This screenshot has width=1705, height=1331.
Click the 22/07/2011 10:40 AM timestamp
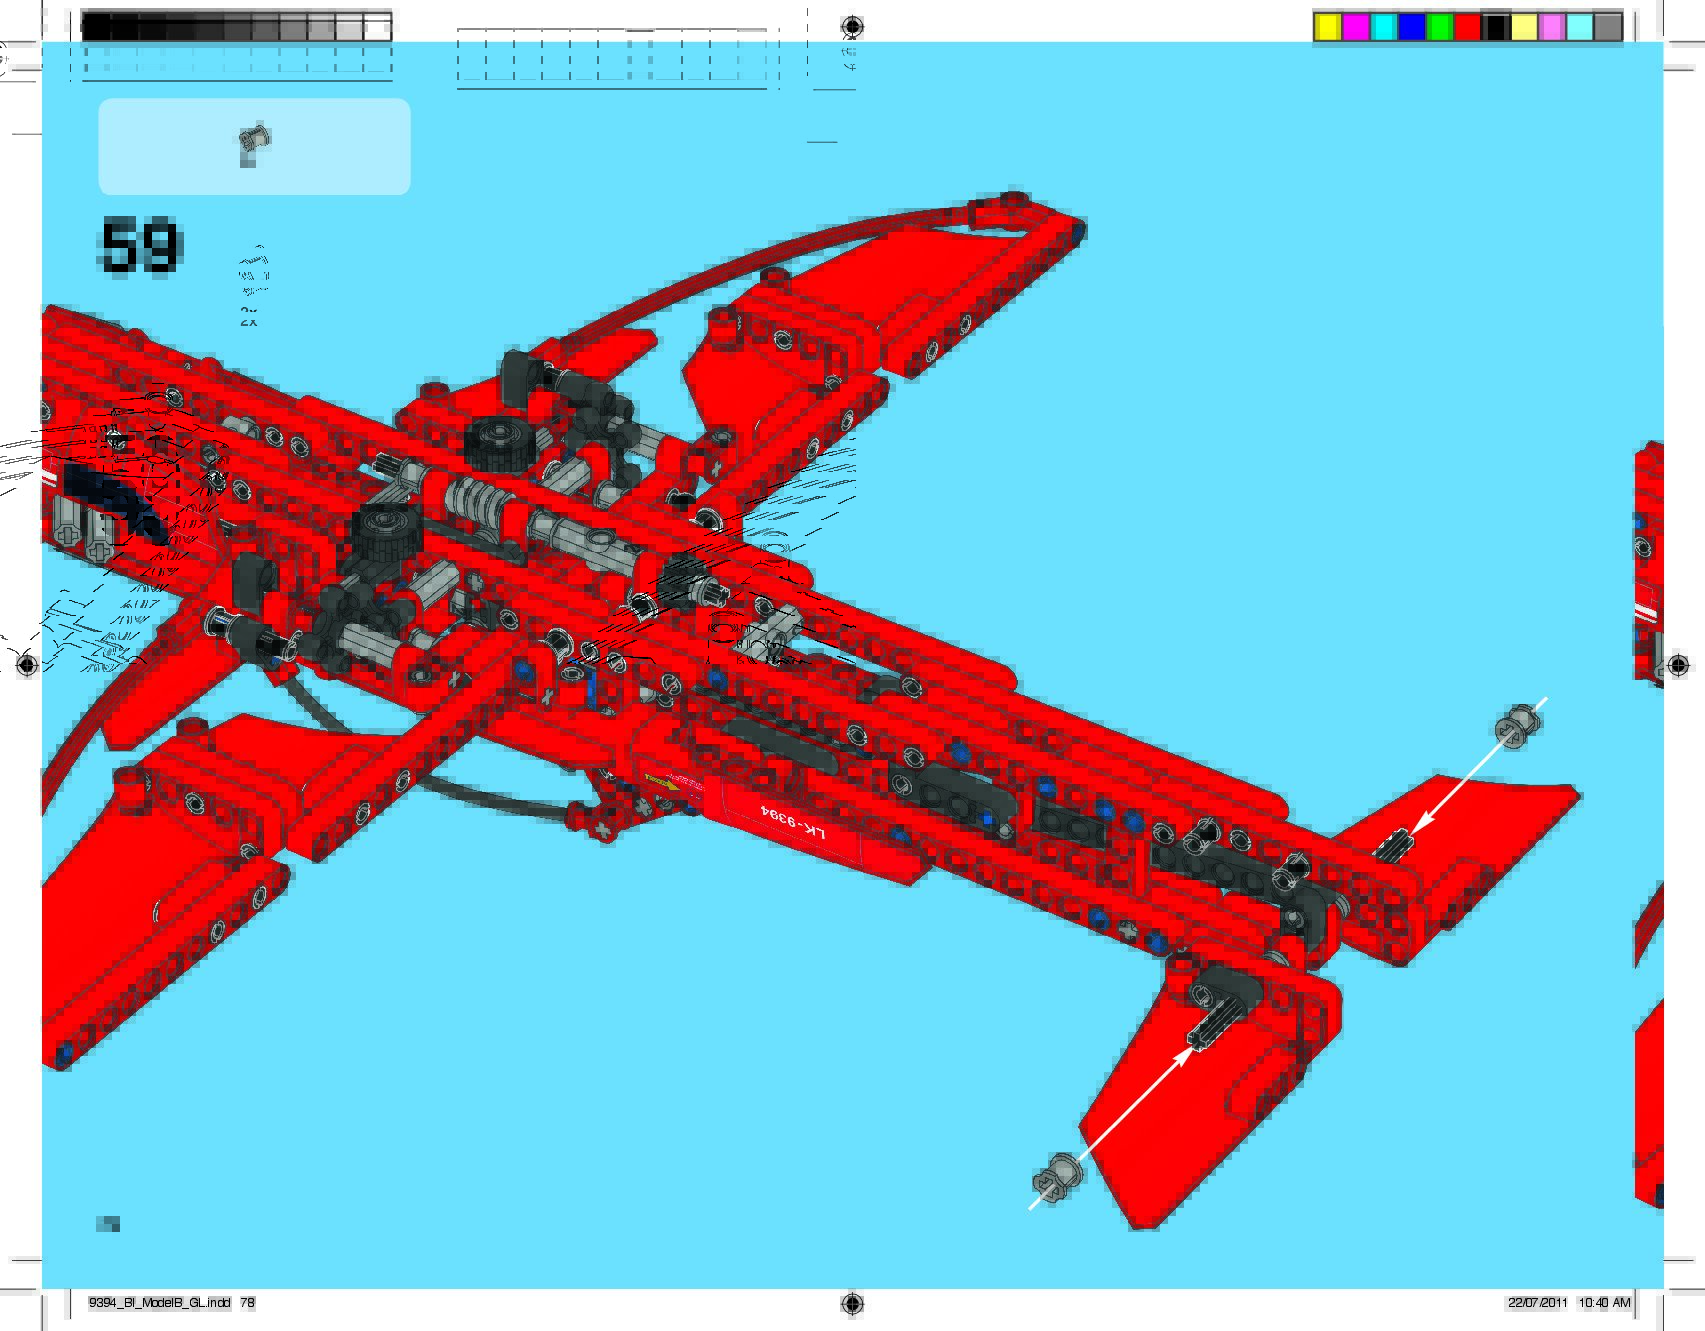(1569, 1303)
